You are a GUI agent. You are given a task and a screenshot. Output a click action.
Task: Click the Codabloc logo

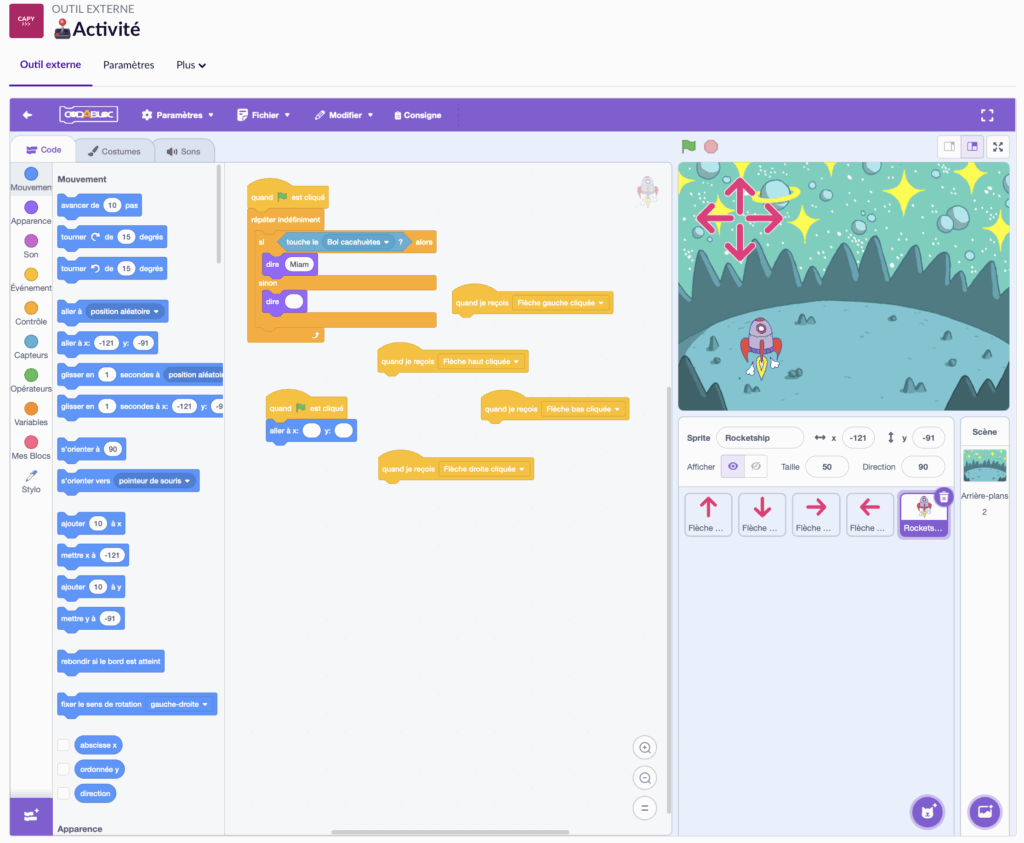[x=88, y=115]
